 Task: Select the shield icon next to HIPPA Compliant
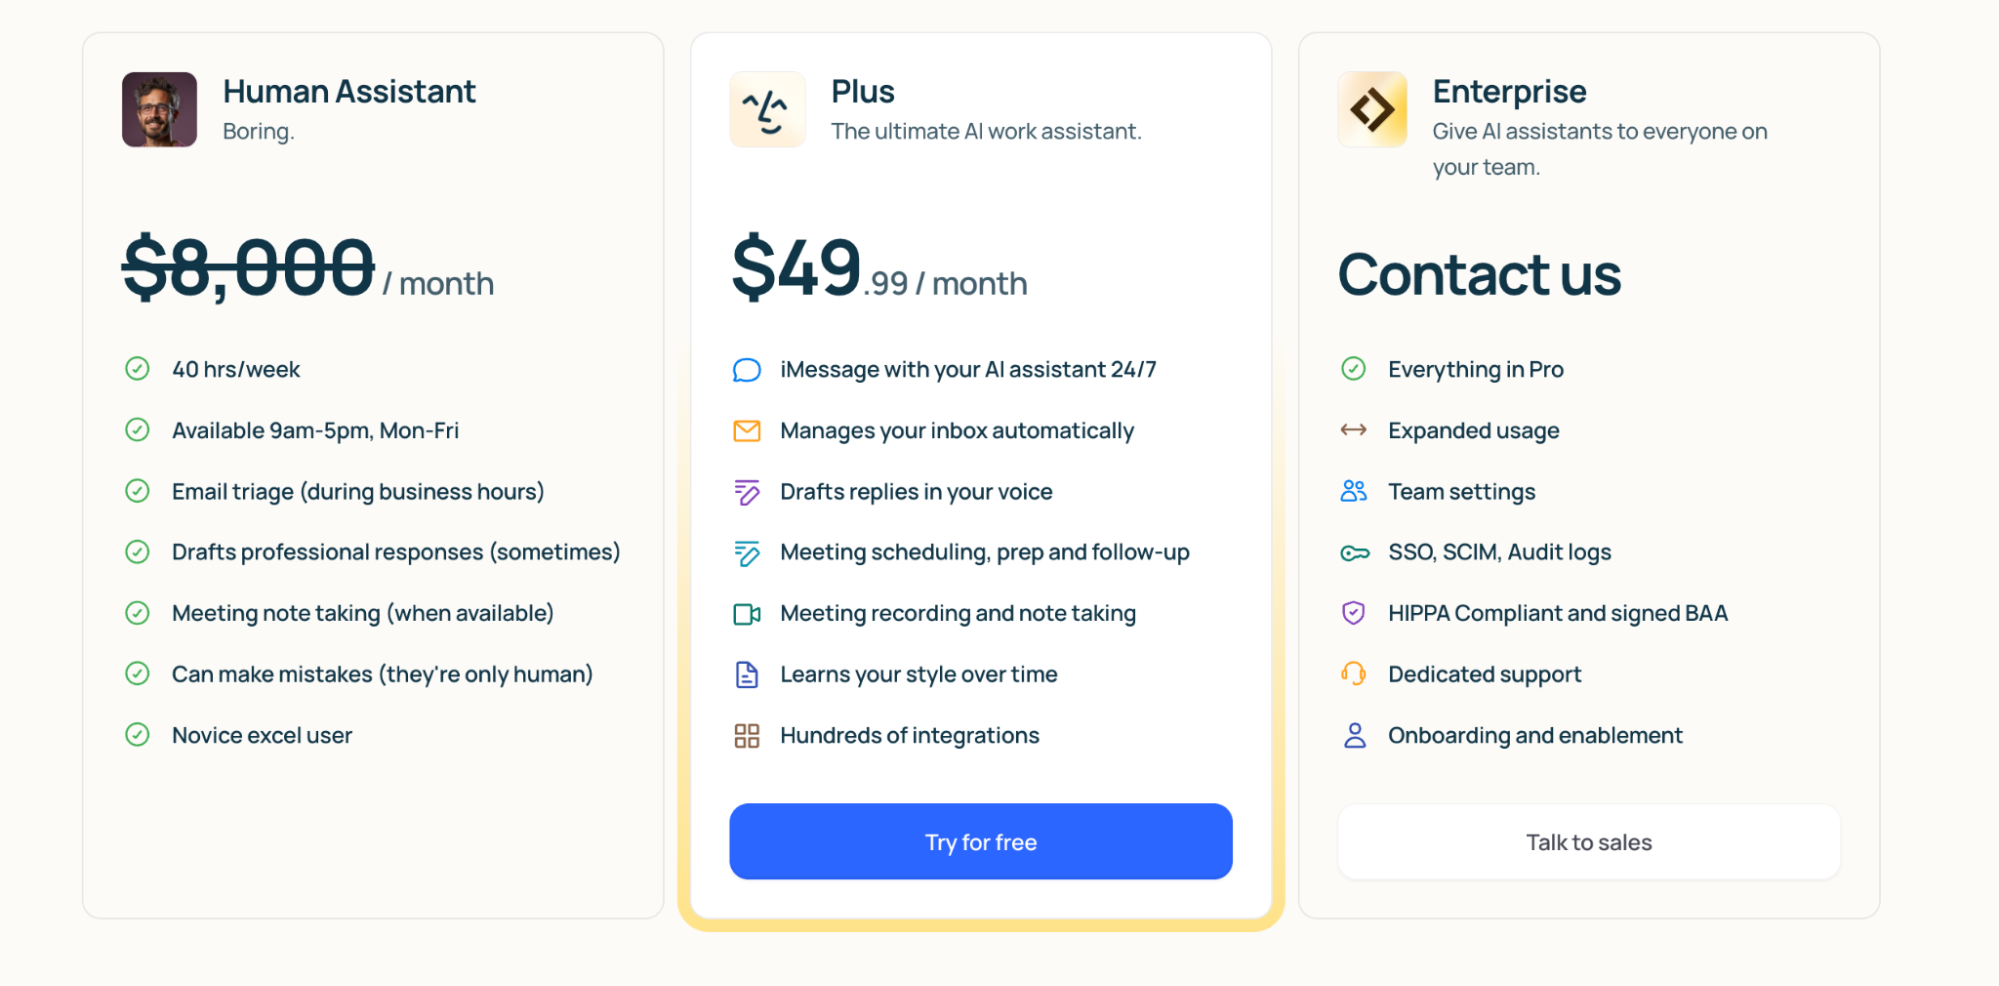click(1354, 613)
